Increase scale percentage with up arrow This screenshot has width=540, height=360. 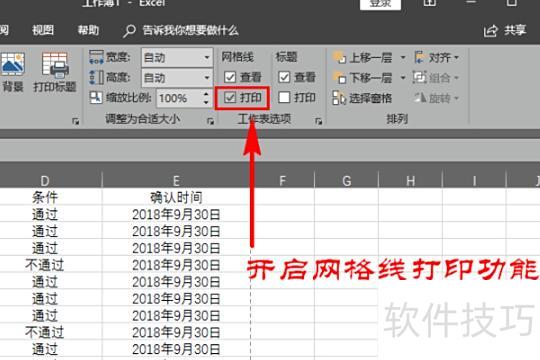[206, 94]
